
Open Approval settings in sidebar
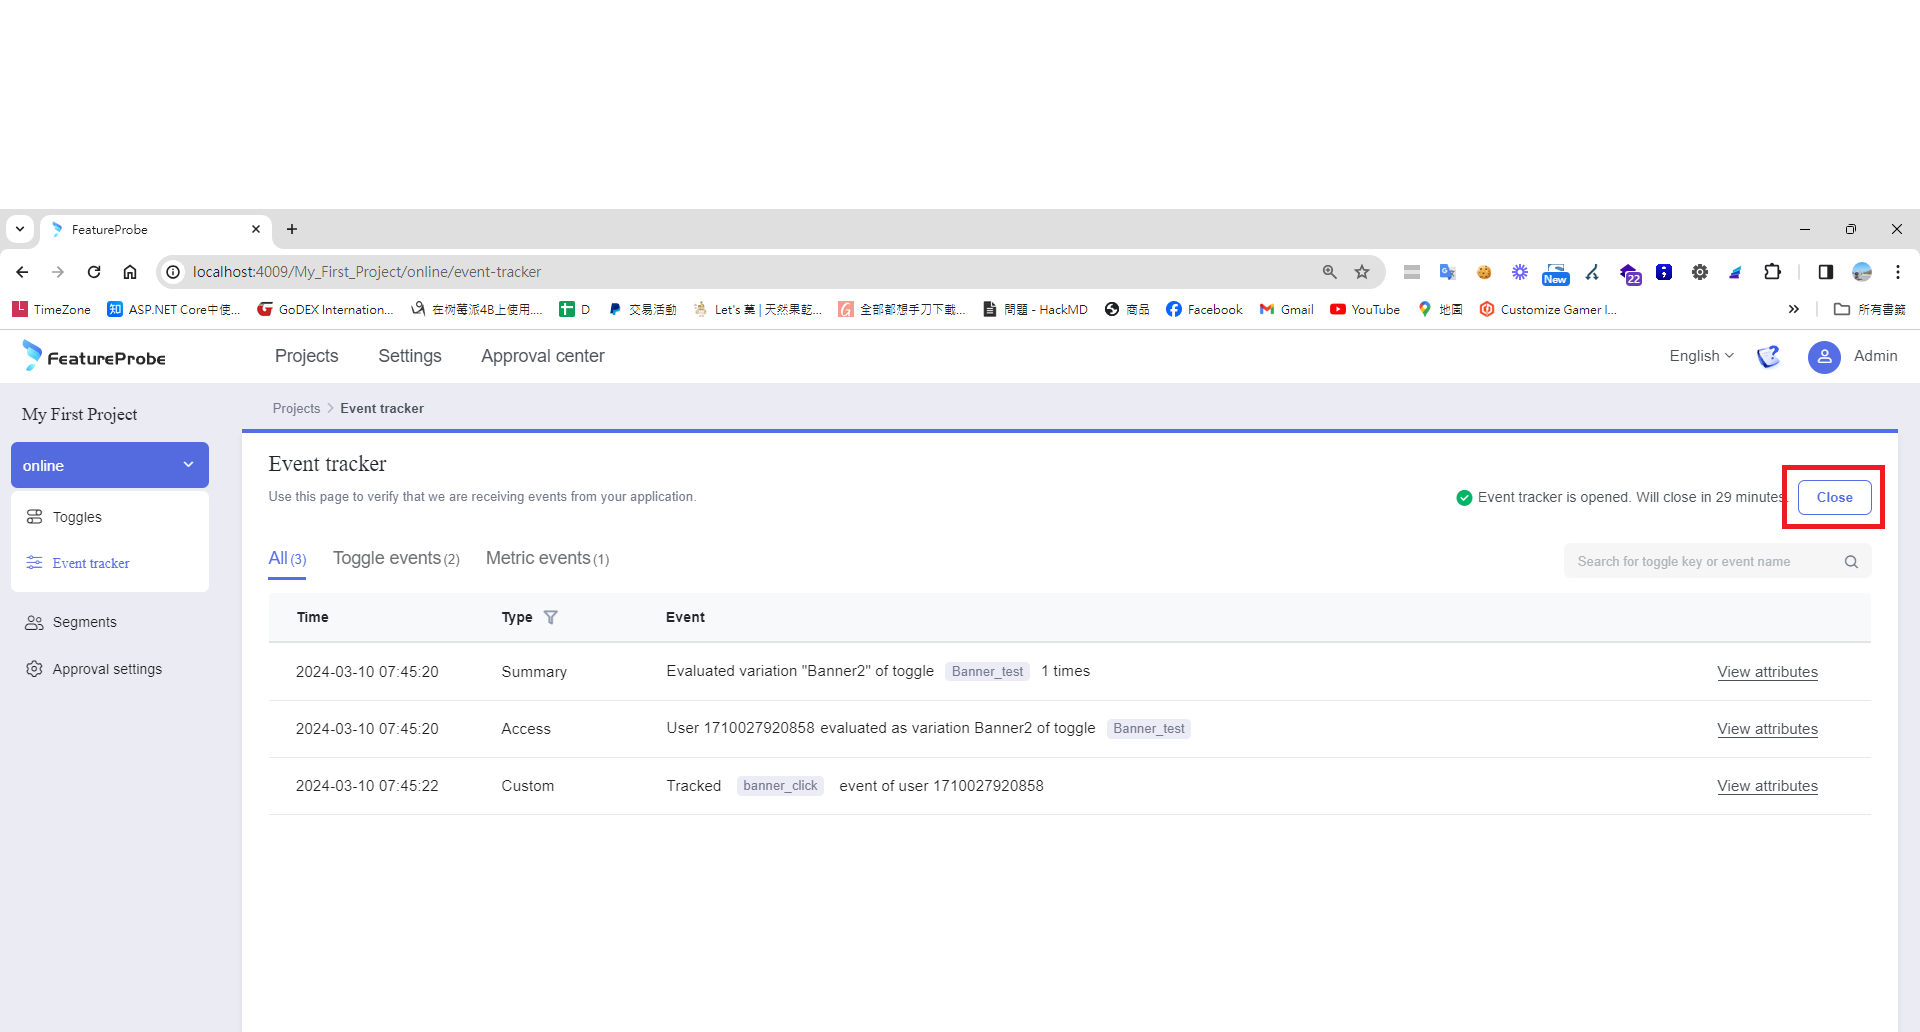coord(107,668)
